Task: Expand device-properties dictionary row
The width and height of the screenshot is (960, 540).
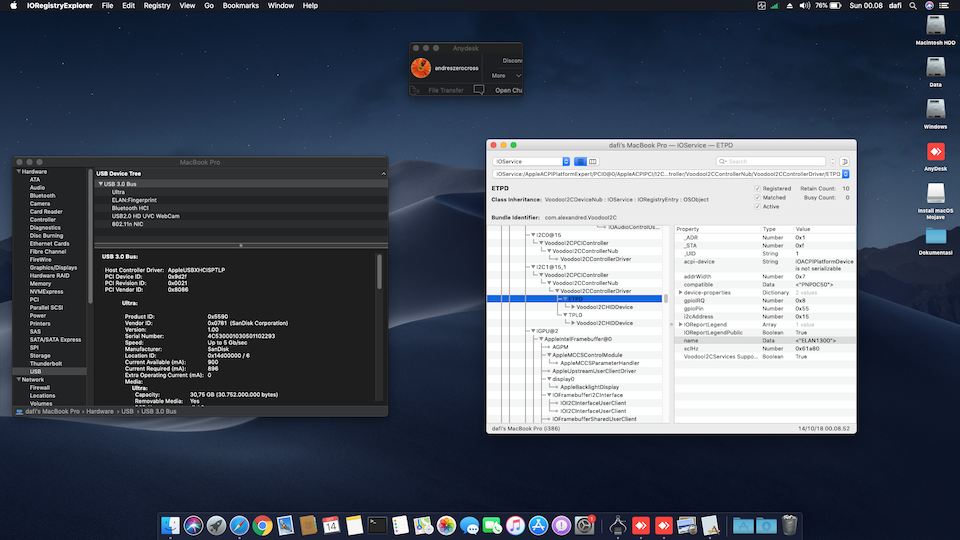Action: pyautogui.click(x=680, y=292)
